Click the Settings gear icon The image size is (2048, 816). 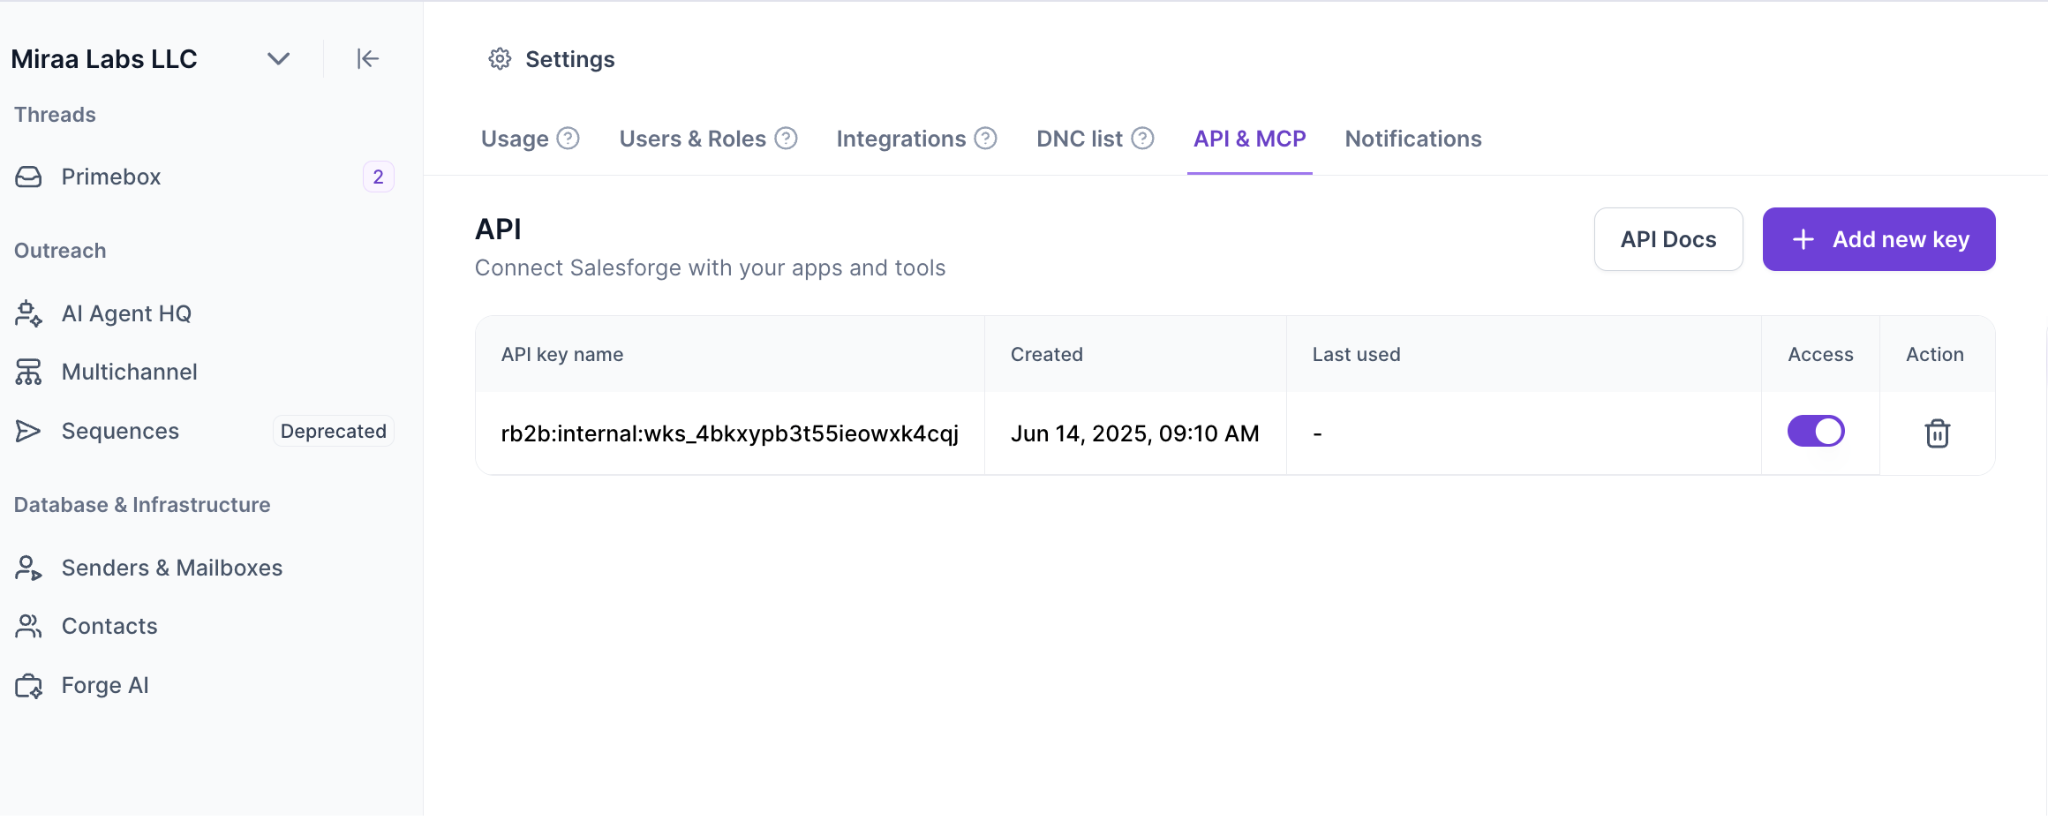tap(500, 59)
